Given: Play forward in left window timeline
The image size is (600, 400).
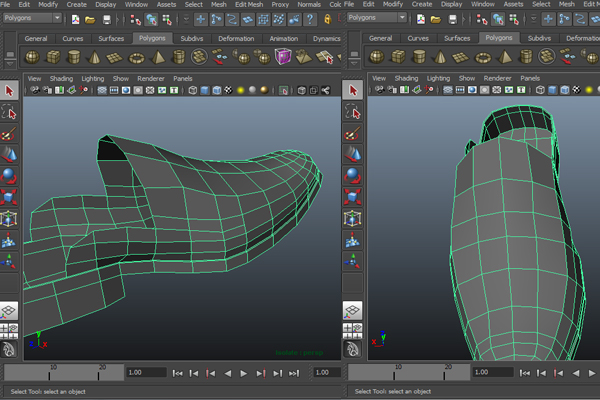Looking at the screenshot, I should [243, 373].
